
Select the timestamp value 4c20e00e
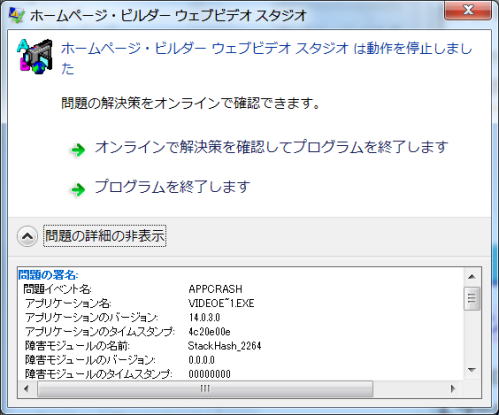pyautogui.click(x=209, y=332)
